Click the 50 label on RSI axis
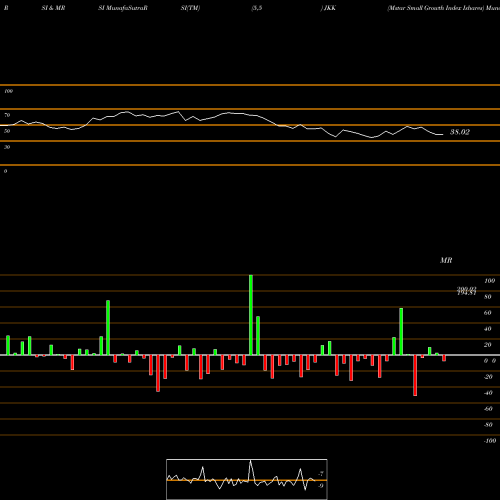500x500 pixels. pyautogui.click(x=7, y=131)
